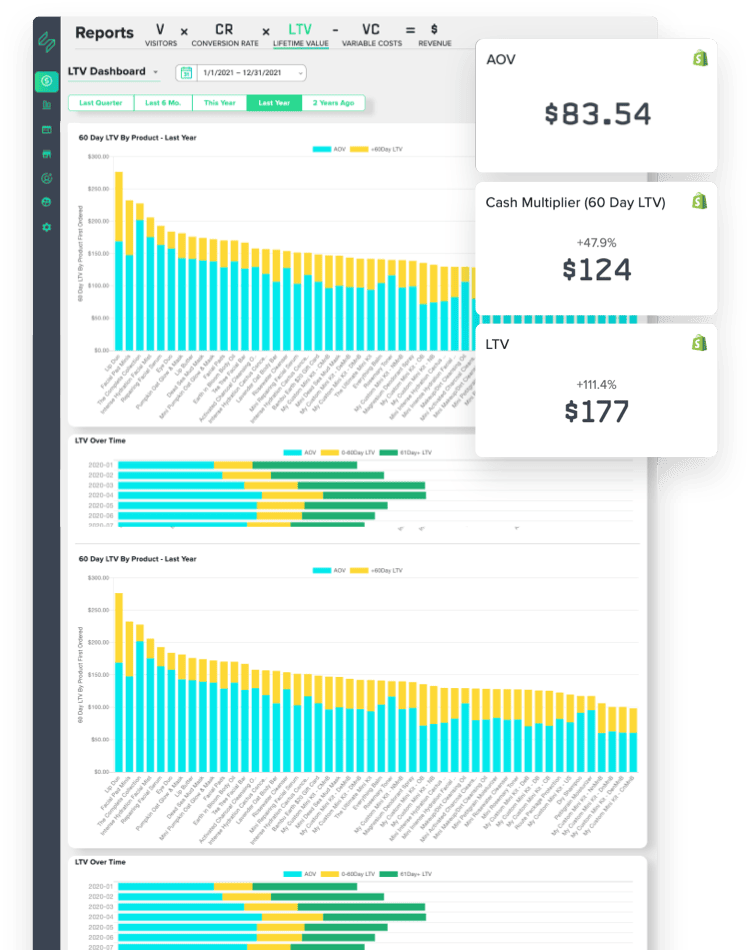Choose the This Year range button

pos(219,102)
